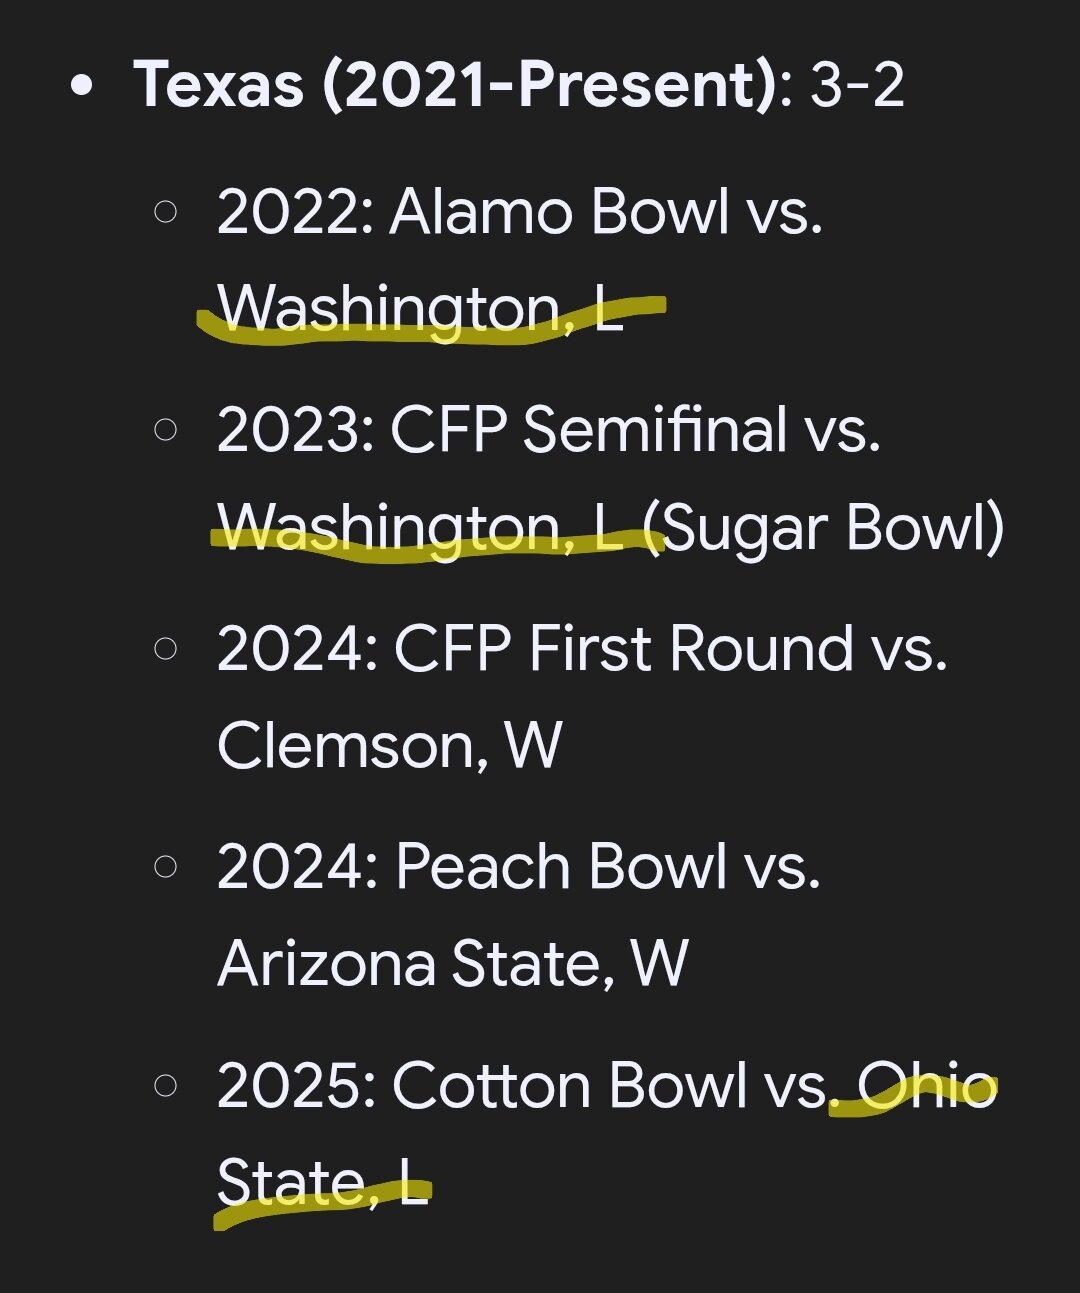Viewport: 1080px width, 1293px height.
Task: Click "Washington, L" next to "(Sugar Bowl)"
Action: click(x=420, y=527)
